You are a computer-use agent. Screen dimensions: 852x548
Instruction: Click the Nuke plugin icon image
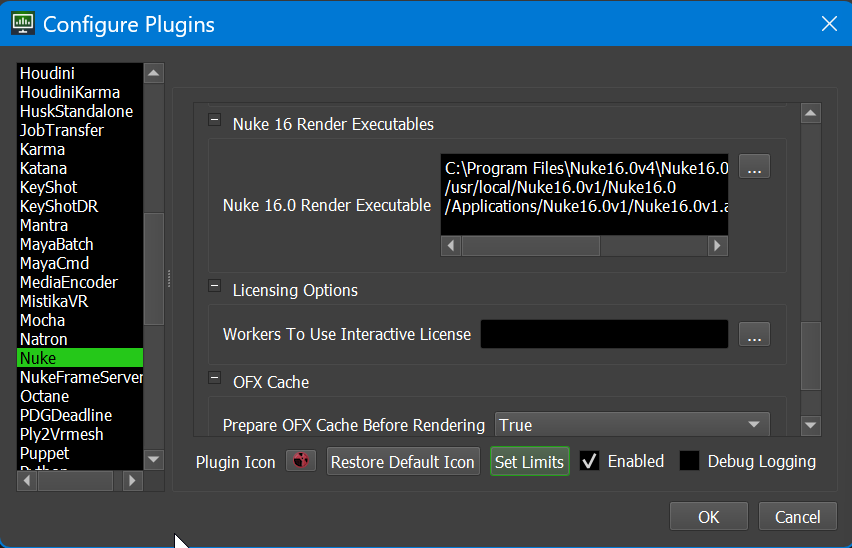(300, 461)
